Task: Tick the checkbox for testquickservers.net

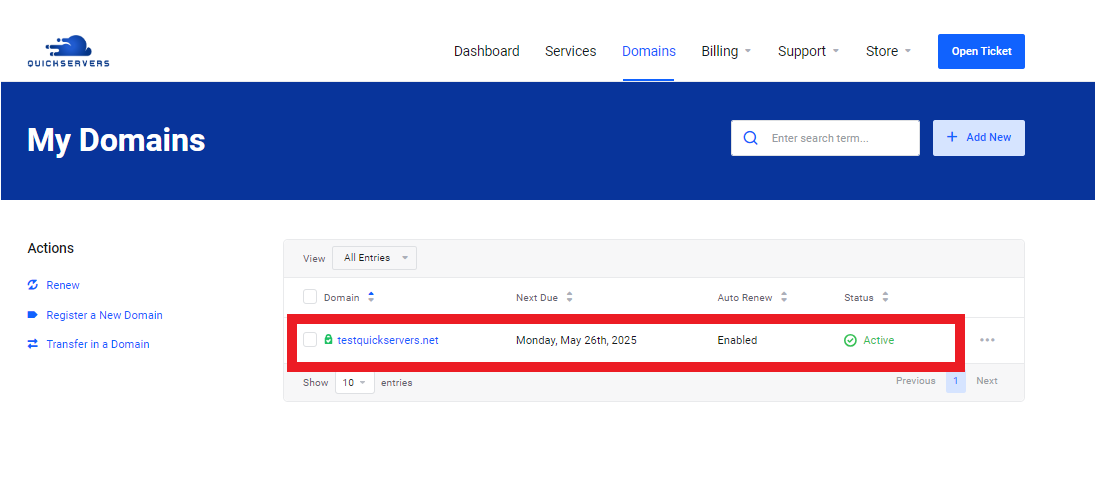Action: pos(310,340)
